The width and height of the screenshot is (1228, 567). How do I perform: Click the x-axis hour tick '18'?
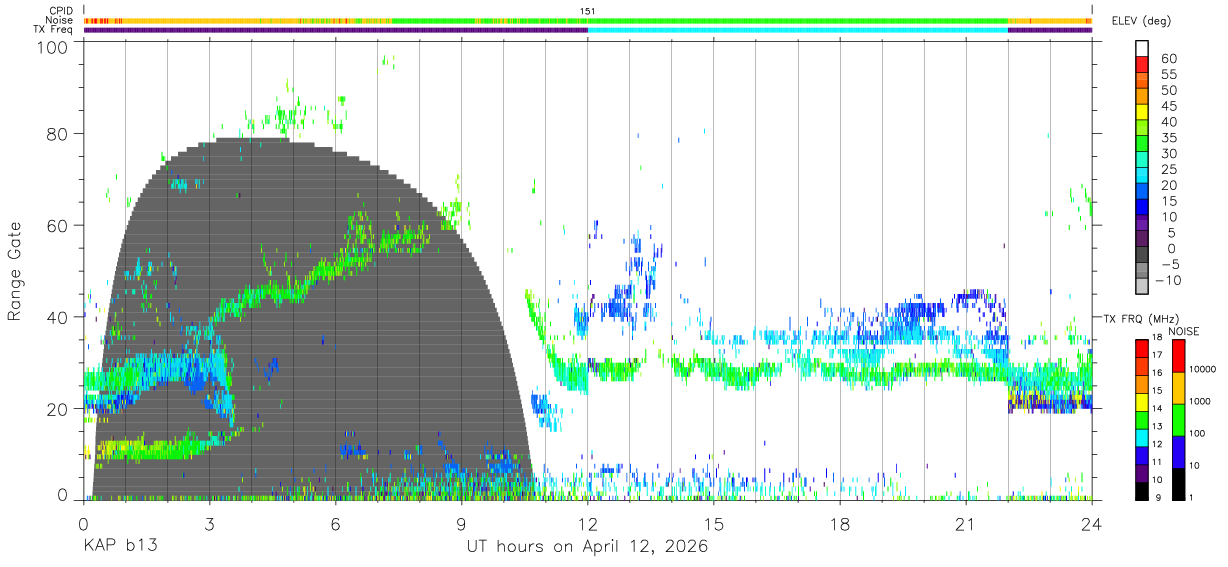tap(840, 524)
